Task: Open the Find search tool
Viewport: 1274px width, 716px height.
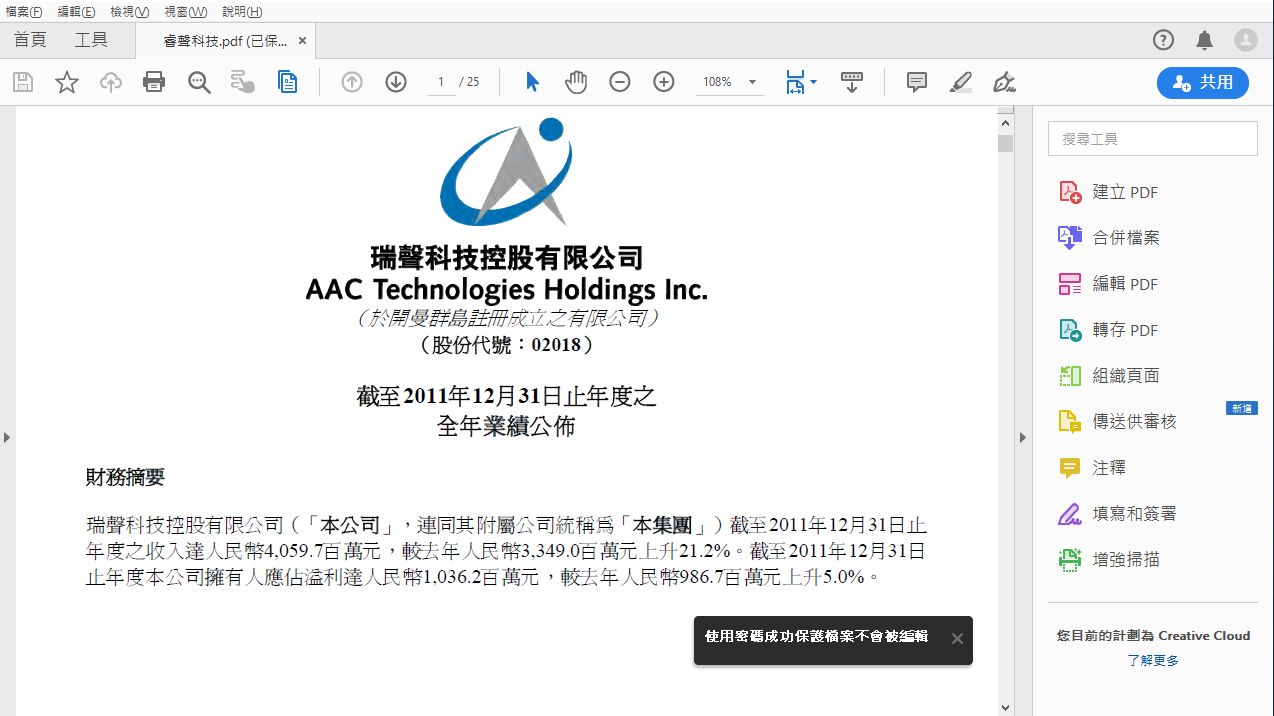Action: coord(198,82)
